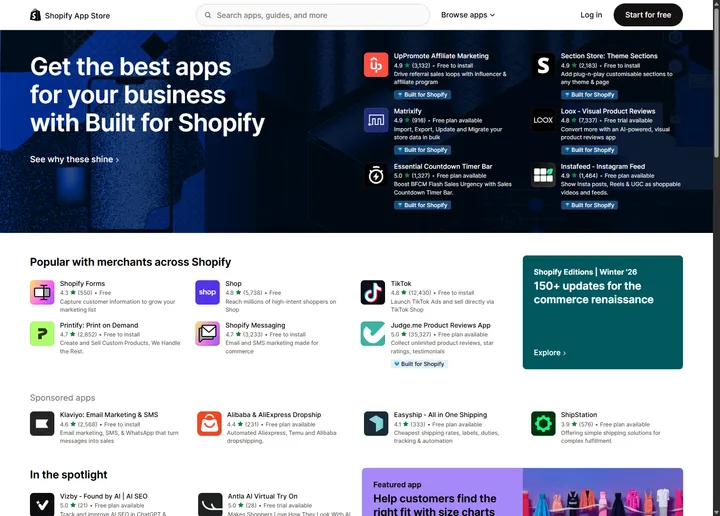Image resolution: width=720 pixels, height=516 pixels.
Task: Open Klaviyo app icon
Action: [42, 423]
